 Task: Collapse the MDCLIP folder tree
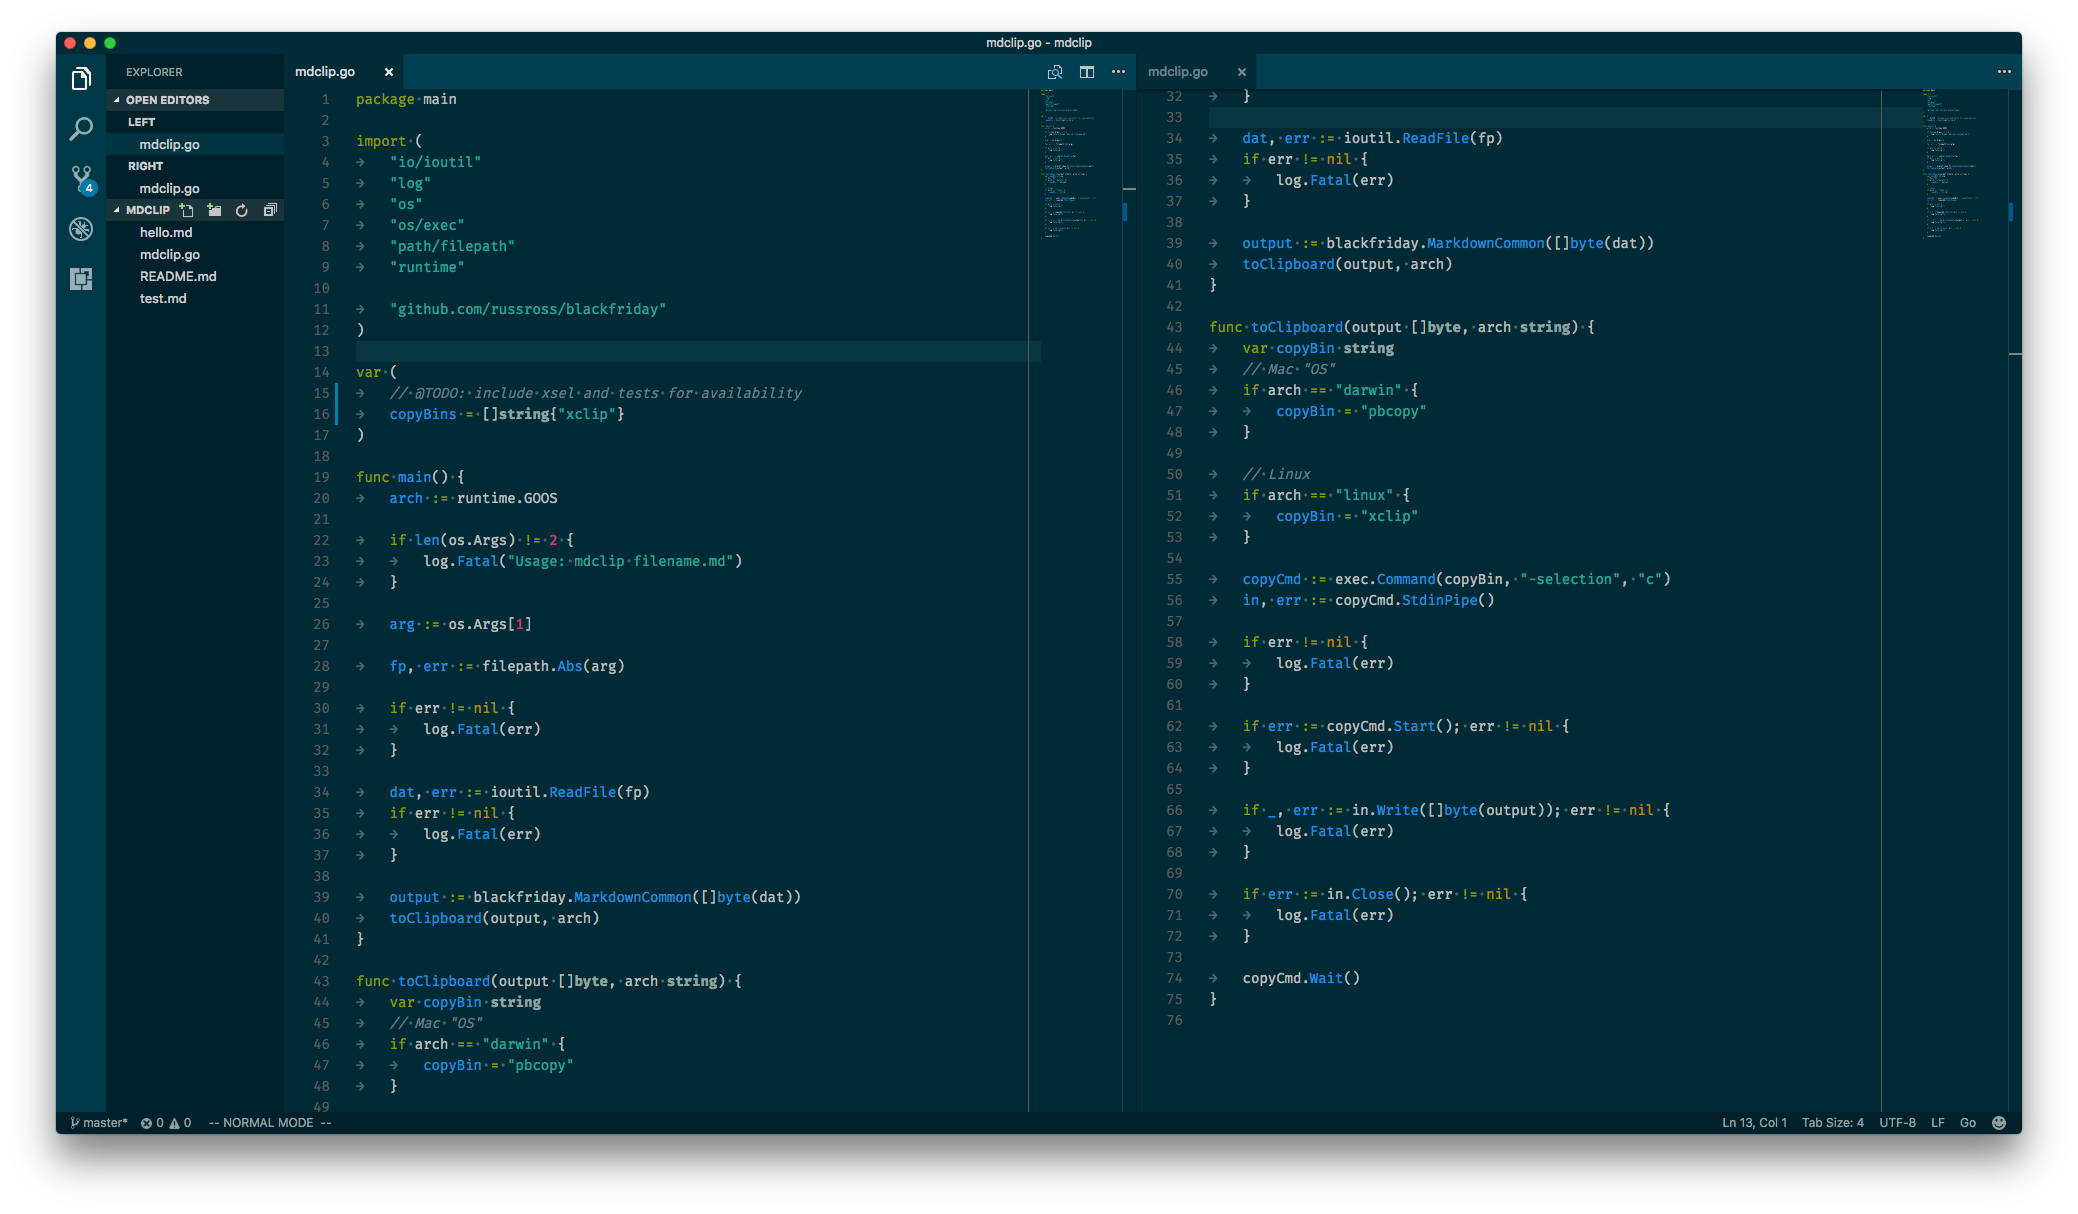pos(150,210)
